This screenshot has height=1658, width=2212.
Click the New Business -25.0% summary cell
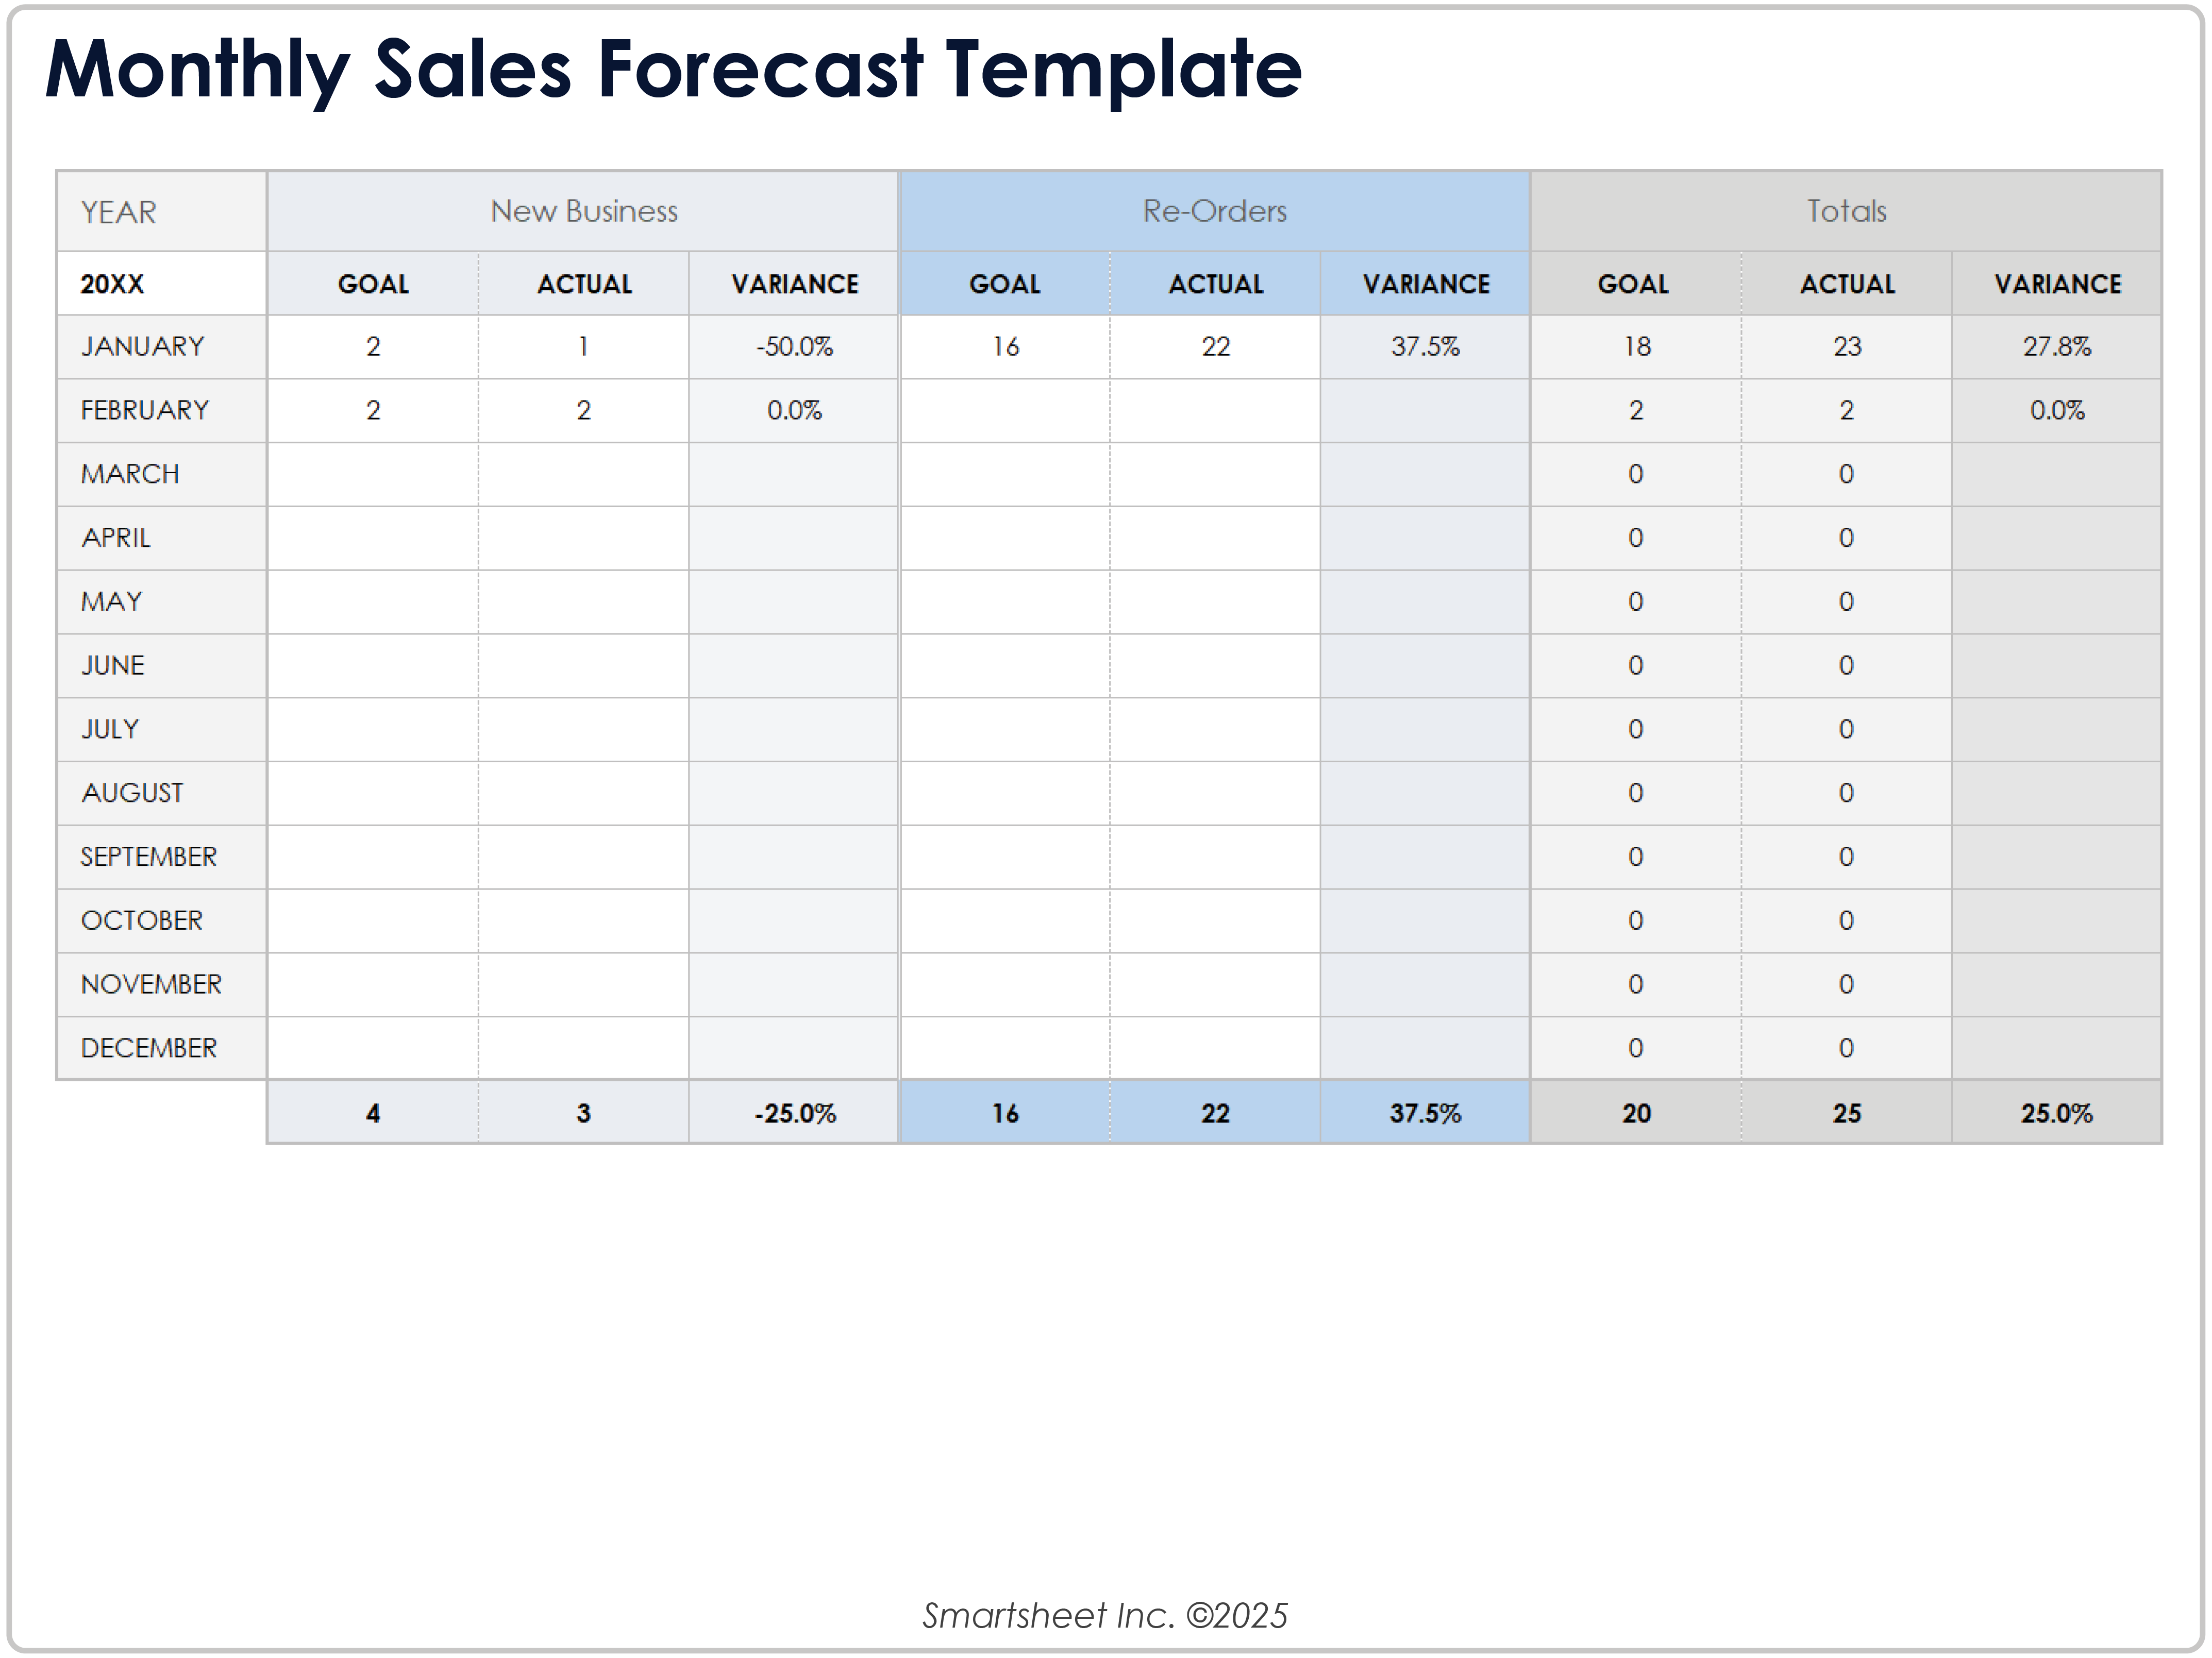[x=794, y=1113]
